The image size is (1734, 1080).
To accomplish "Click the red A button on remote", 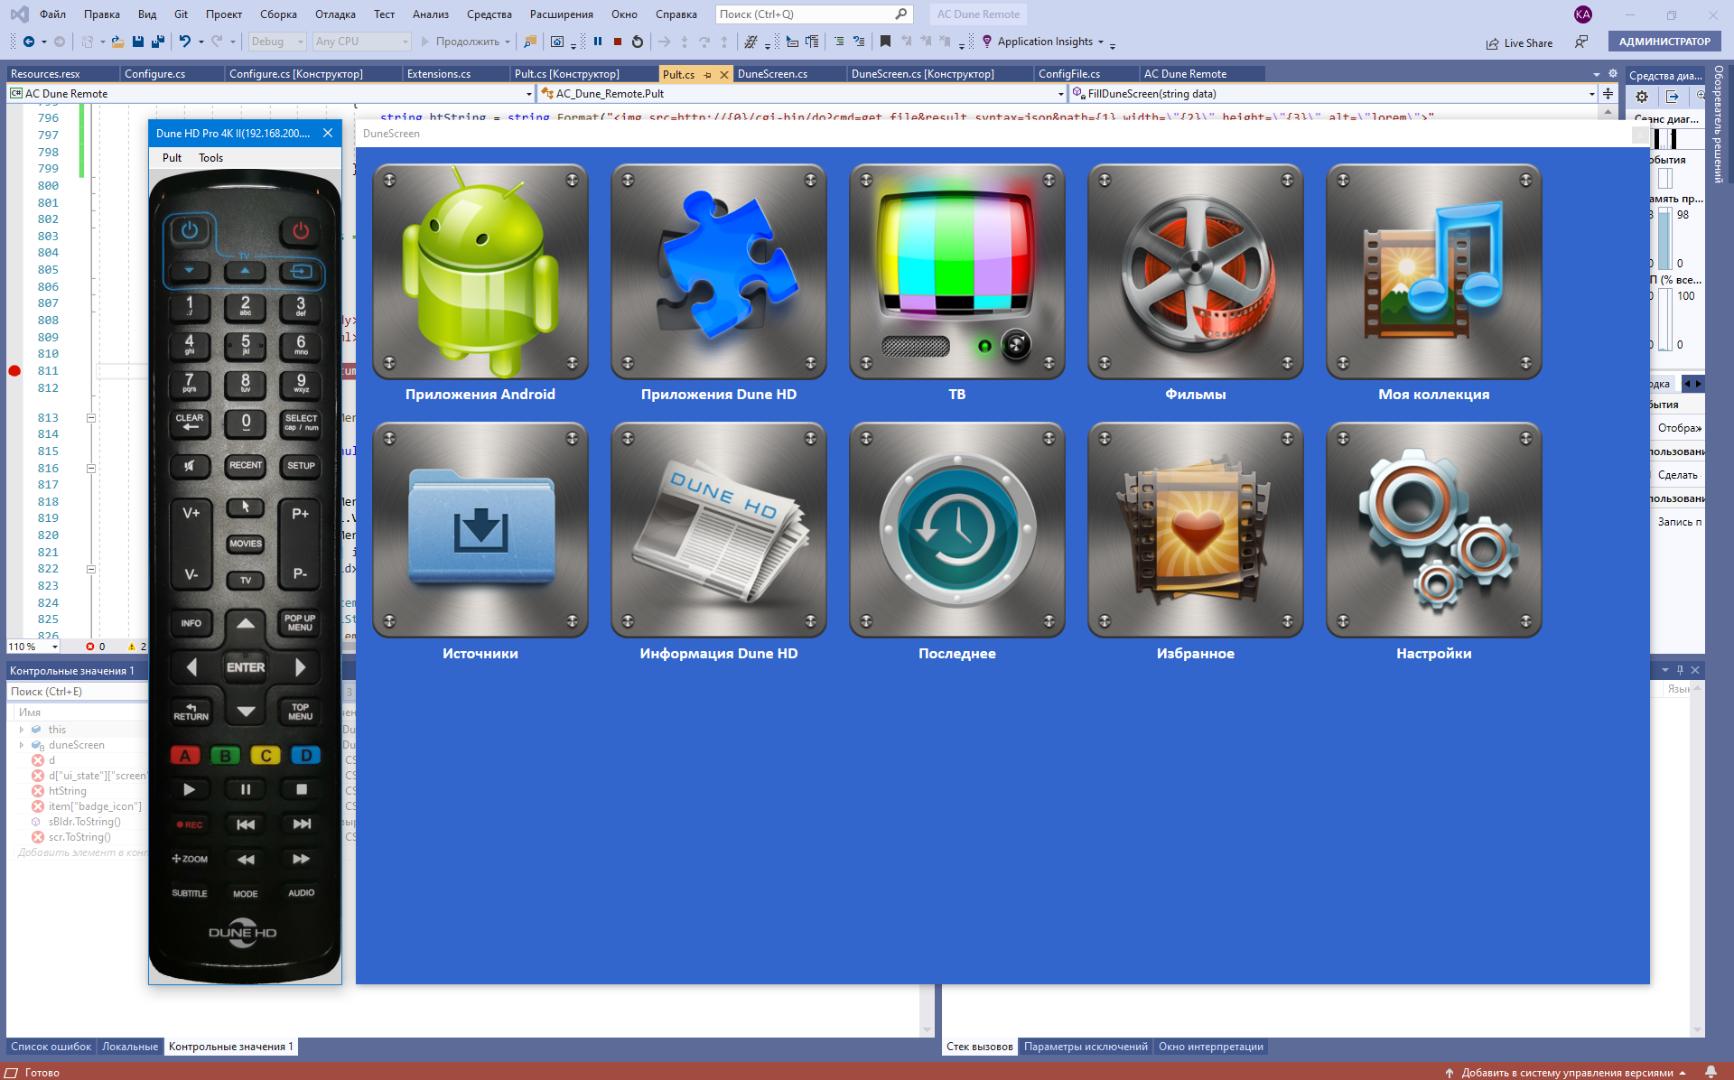I will (185, 755).
